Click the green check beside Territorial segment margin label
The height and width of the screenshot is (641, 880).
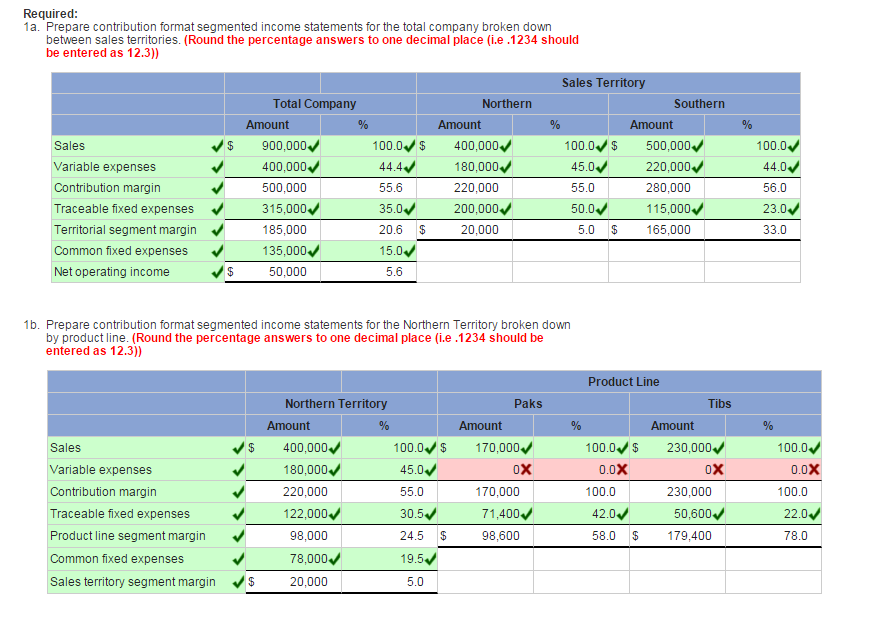point(217,230)
